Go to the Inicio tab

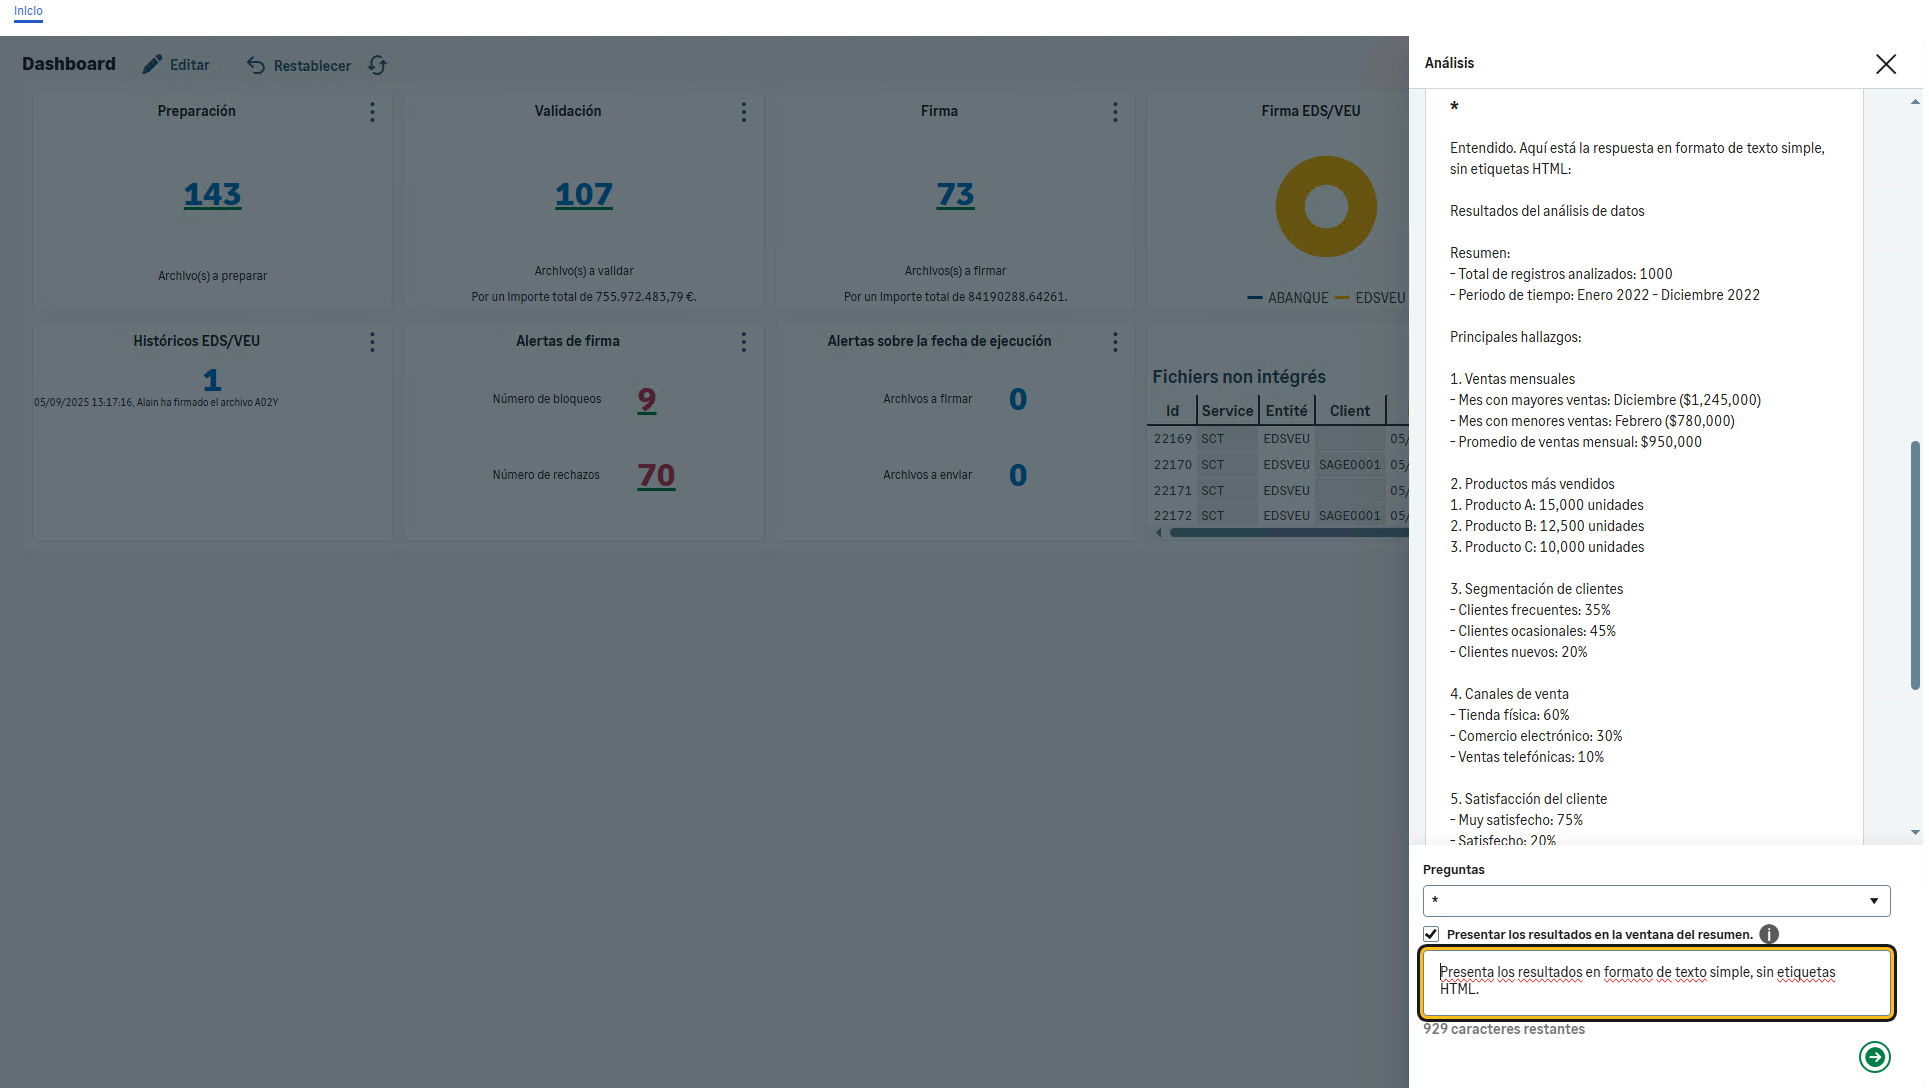(x=28, y=11)
